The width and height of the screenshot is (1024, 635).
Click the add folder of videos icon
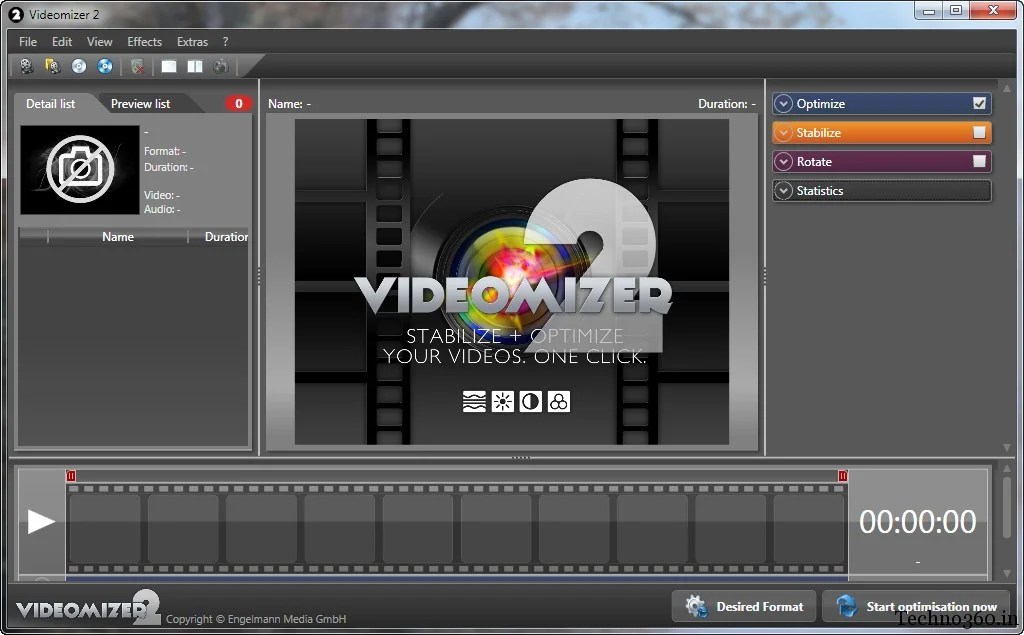[52, 66]
